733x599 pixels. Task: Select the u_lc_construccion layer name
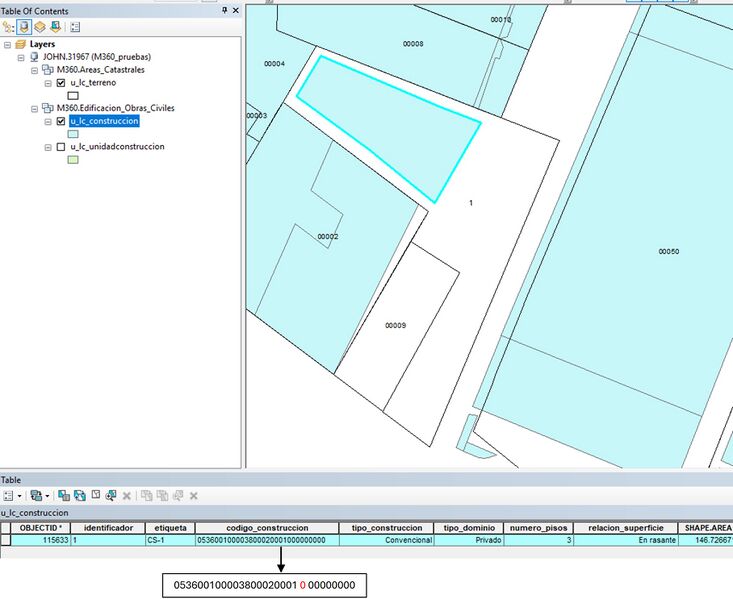pyautogui.click(x=104, y=121)
